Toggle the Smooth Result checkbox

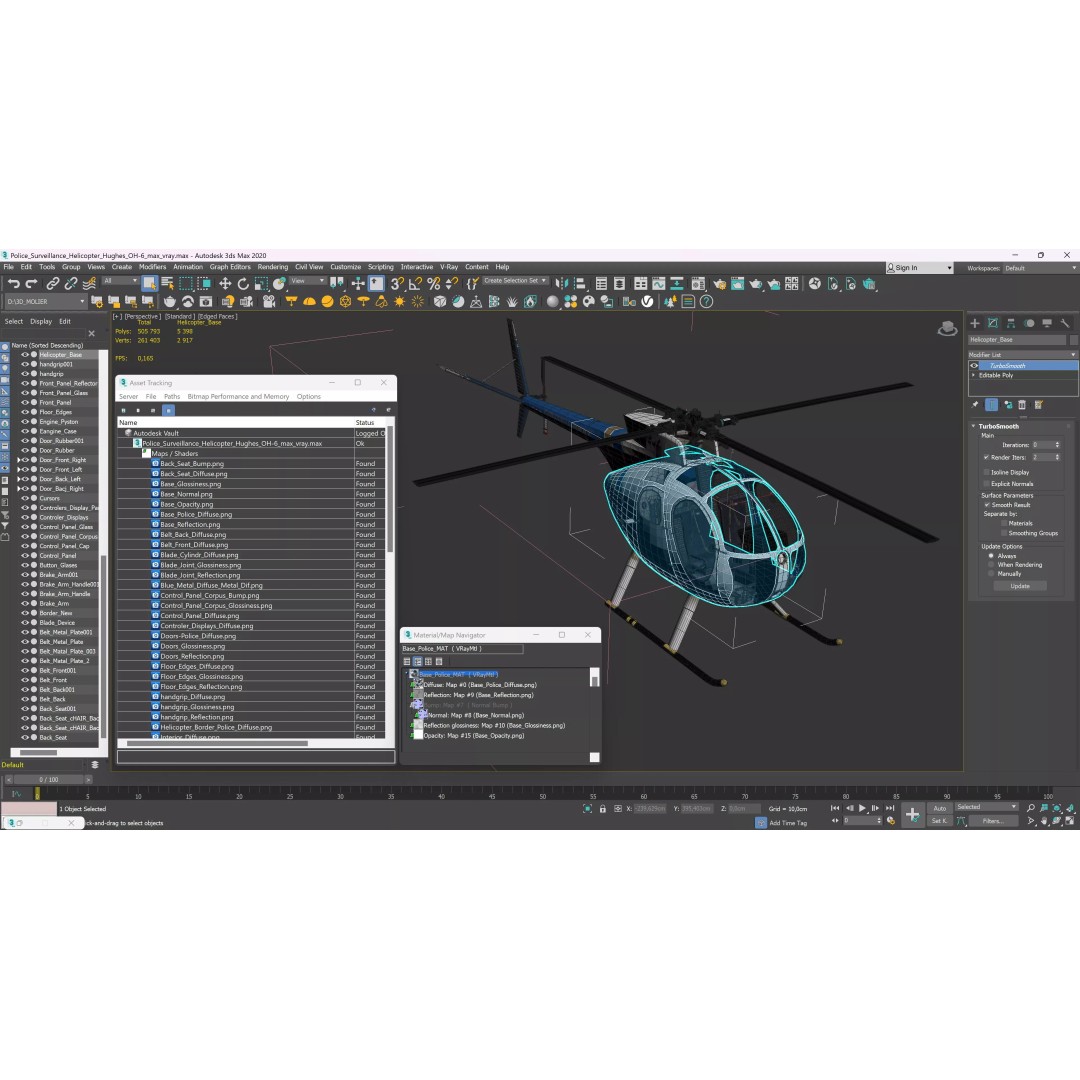986,505
